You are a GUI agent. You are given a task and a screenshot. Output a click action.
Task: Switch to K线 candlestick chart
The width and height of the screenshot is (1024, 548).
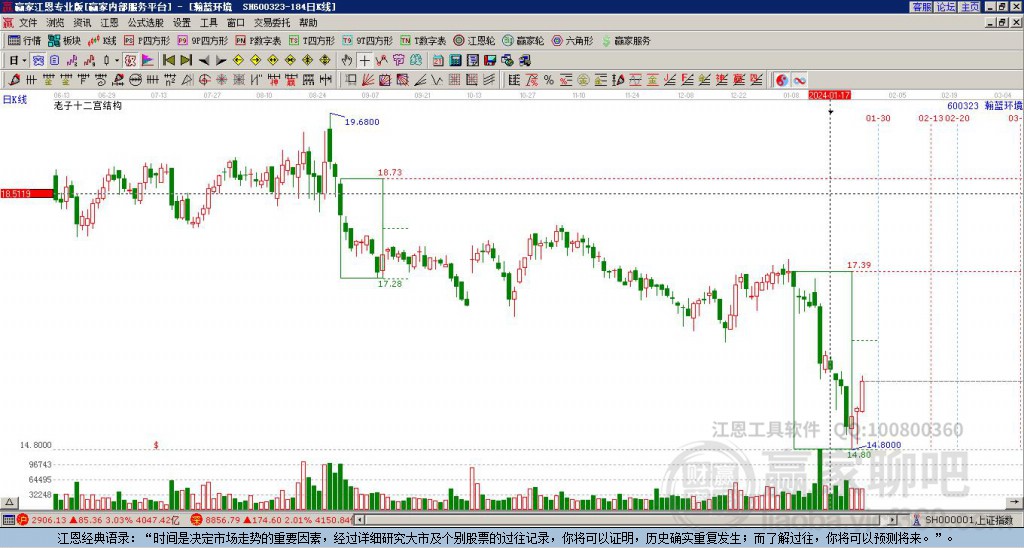102,40
